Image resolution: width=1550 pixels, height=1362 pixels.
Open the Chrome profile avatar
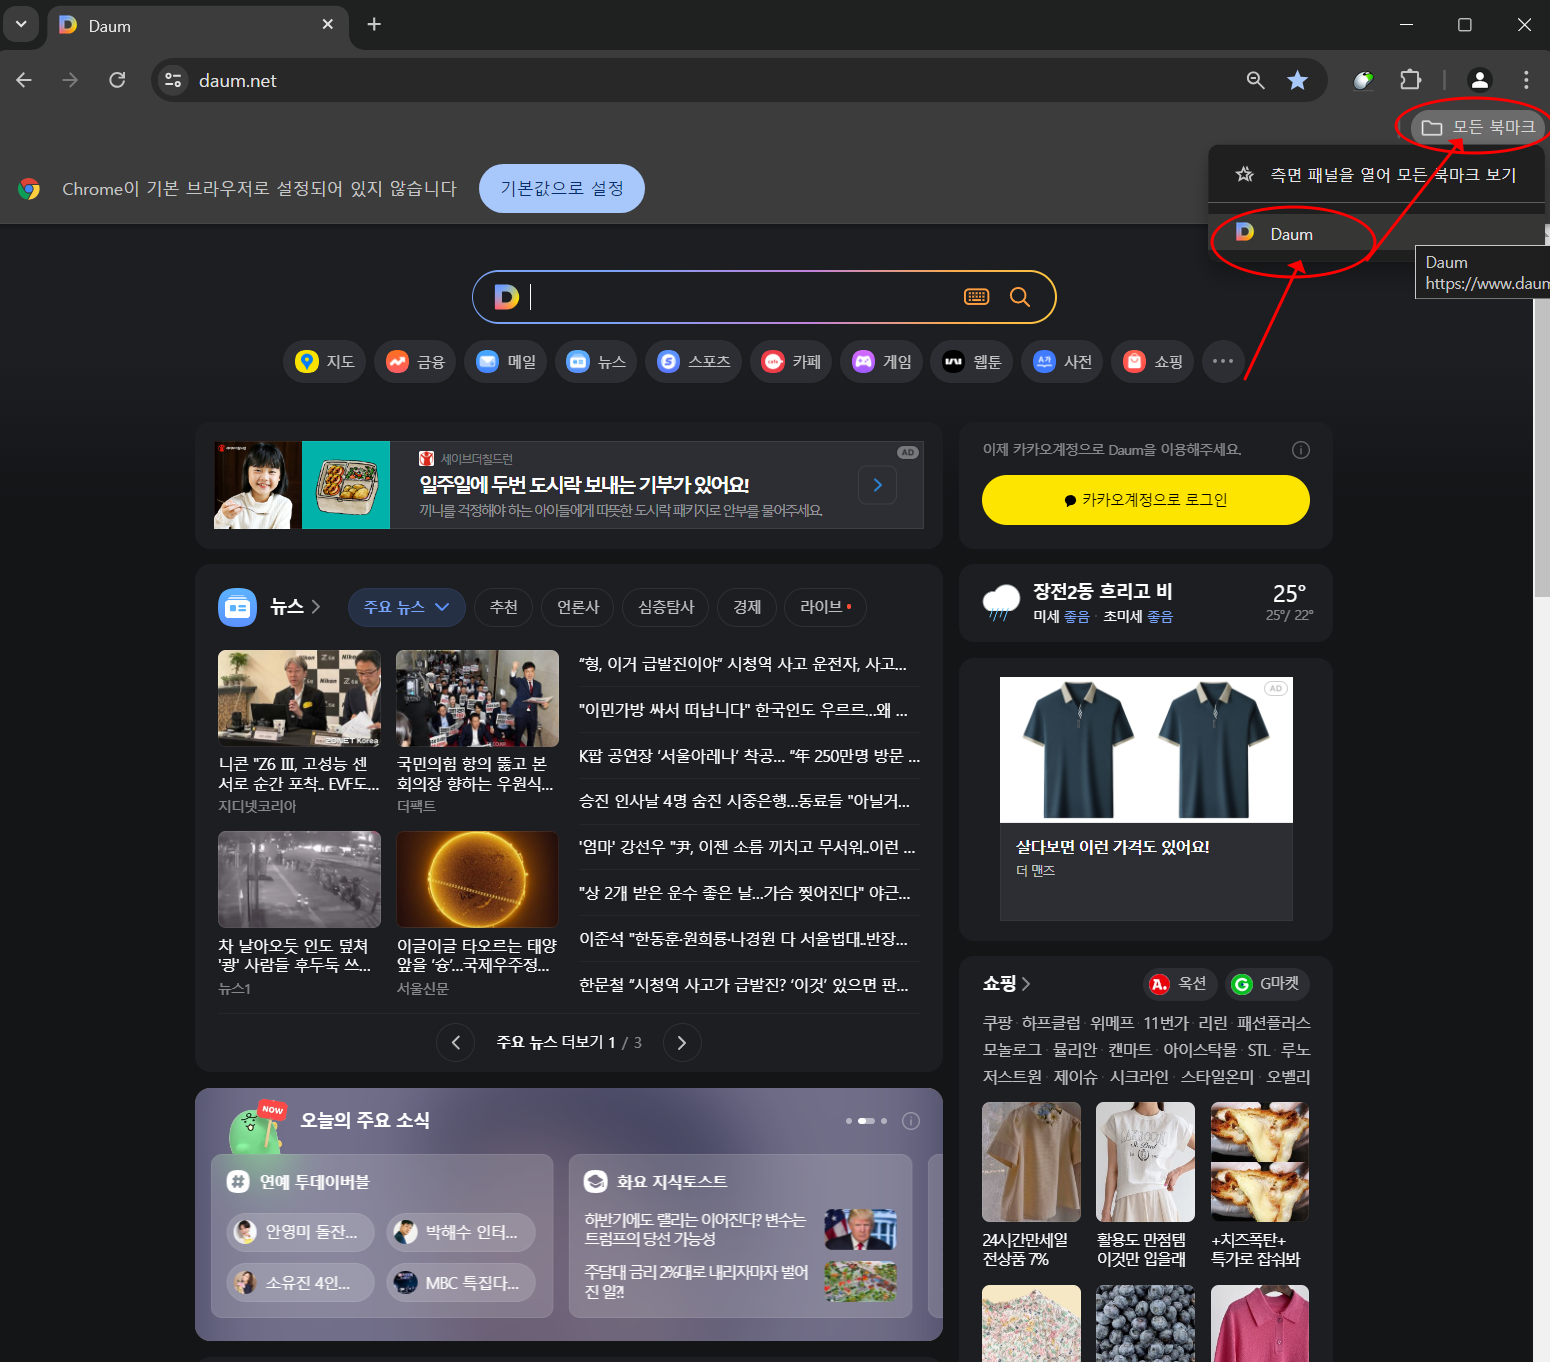coord(1479,80)
